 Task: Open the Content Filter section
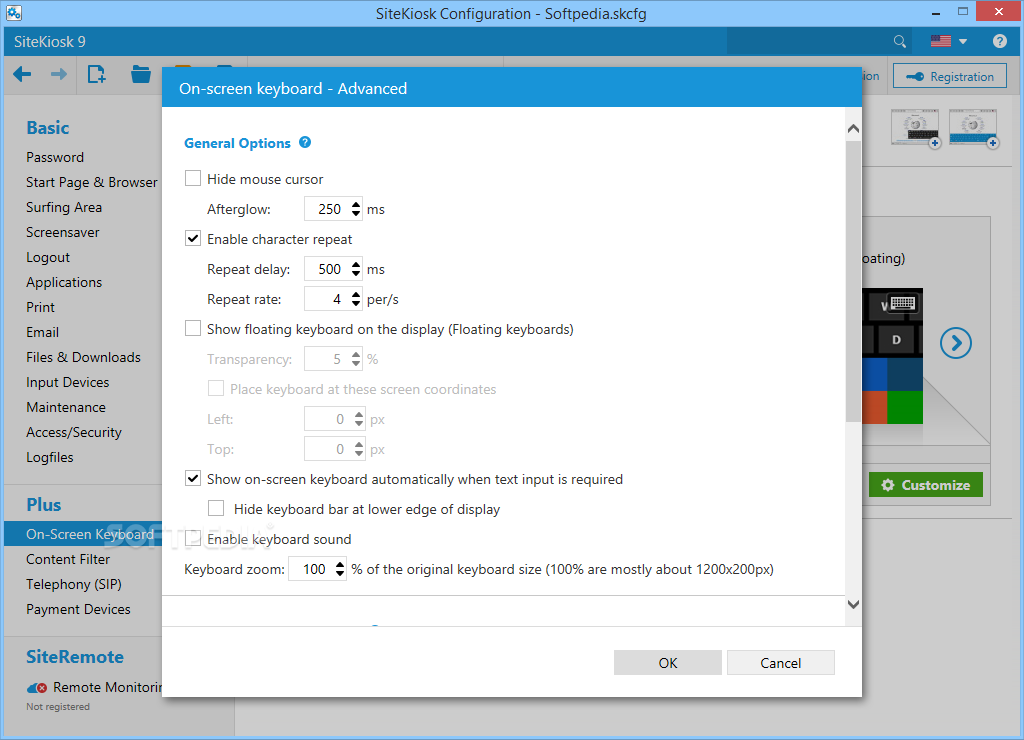68,559
